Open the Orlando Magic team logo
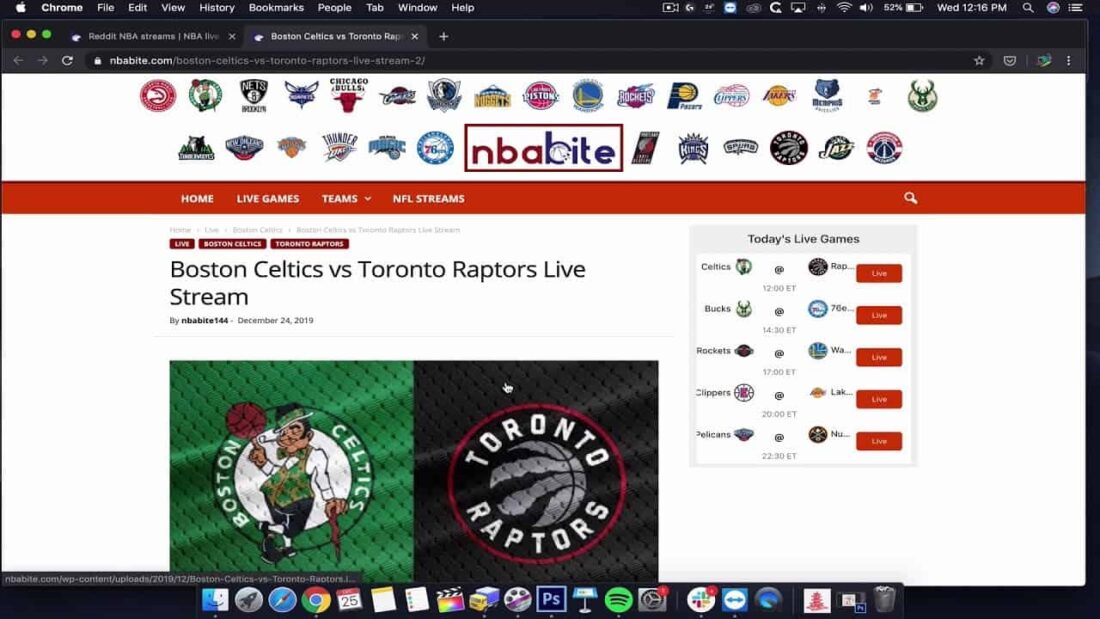The height and width of the screenshot is (619, 1100). [x=387, y=147]
